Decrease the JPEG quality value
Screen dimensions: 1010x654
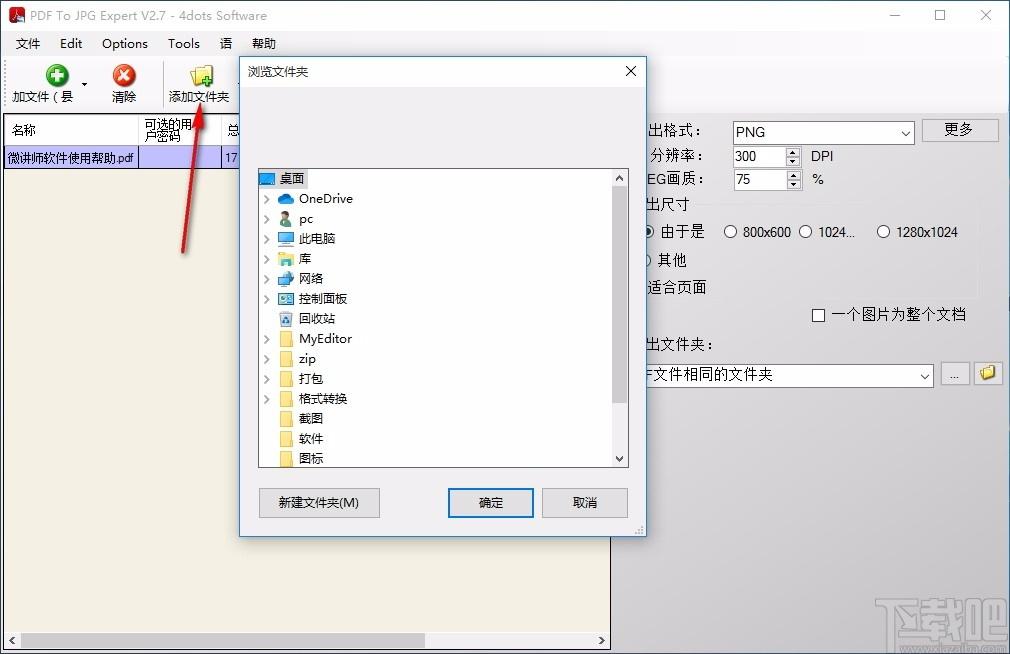[x=794, y=185]
